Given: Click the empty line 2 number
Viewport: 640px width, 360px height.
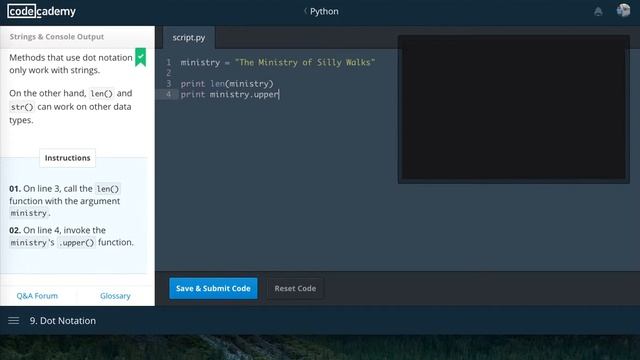Looking at the screenshot, I should point(169,73).
